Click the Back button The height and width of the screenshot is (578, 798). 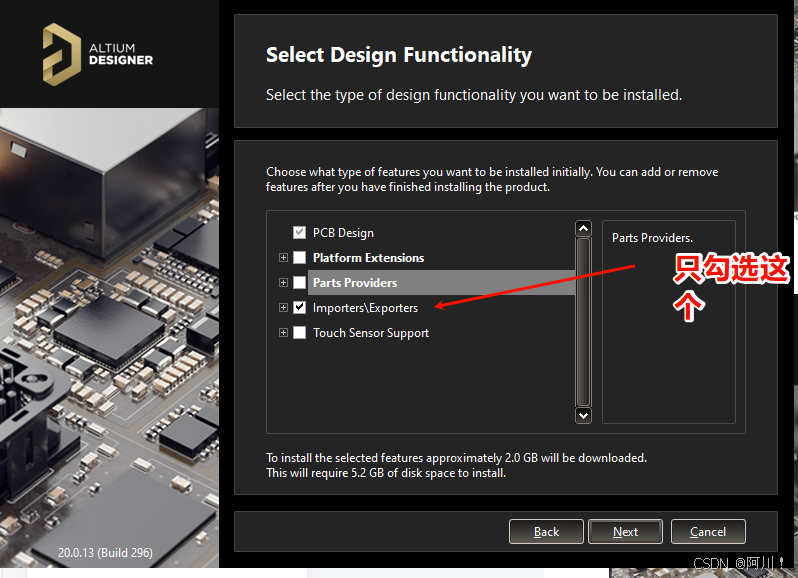pyautogui.click(x=546, y=532)
